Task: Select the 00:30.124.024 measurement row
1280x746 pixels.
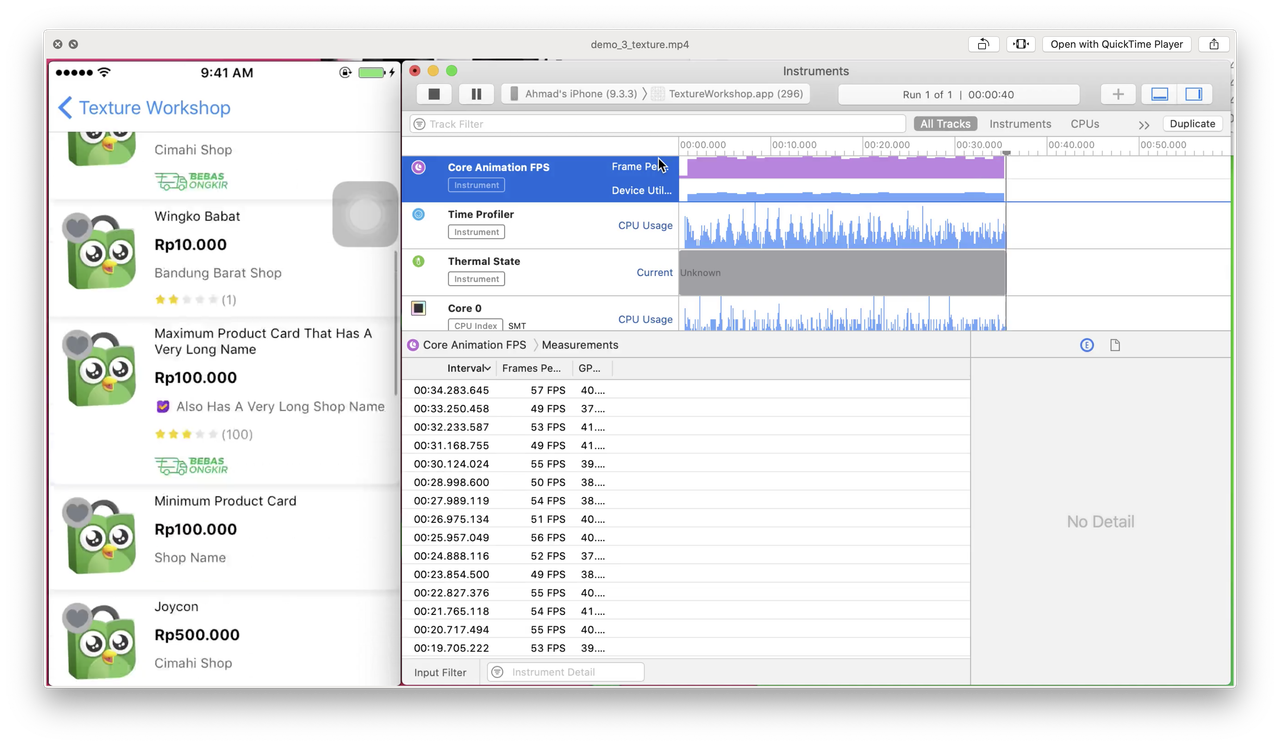Action: (x=686, y=464)
